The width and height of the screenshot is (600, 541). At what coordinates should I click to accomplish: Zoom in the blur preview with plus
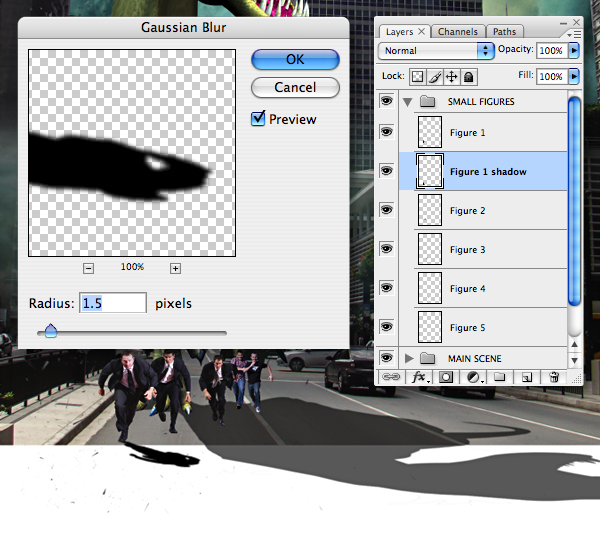pyautogui.click(x=175, y=268)
